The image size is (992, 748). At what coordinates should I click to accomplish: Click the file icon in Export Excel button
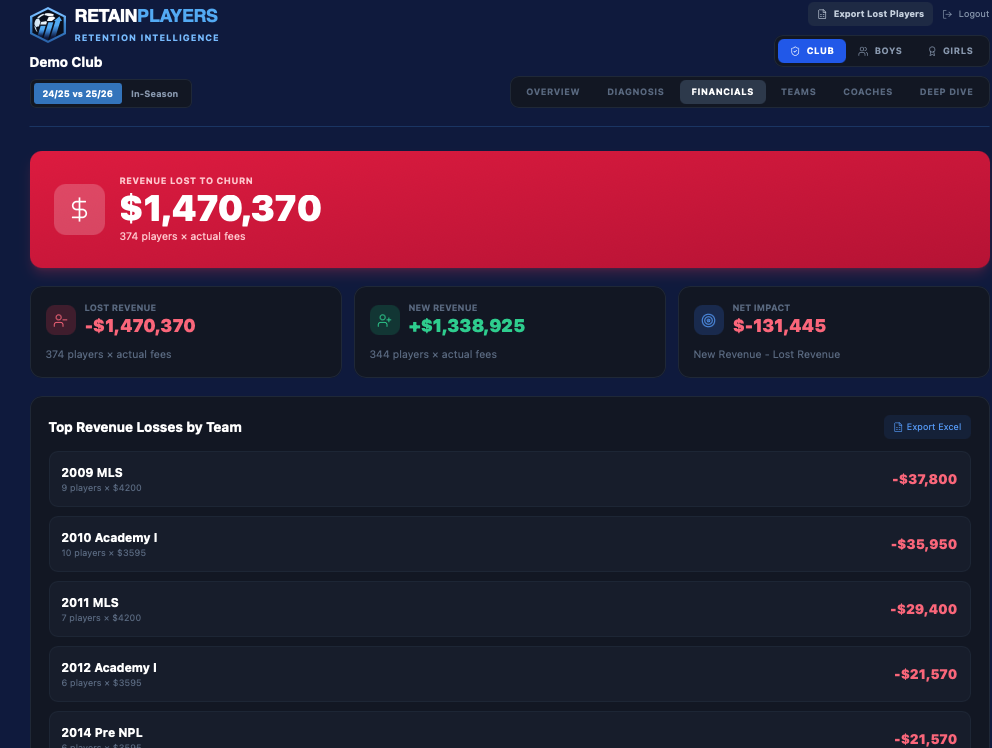click(898, 427)
